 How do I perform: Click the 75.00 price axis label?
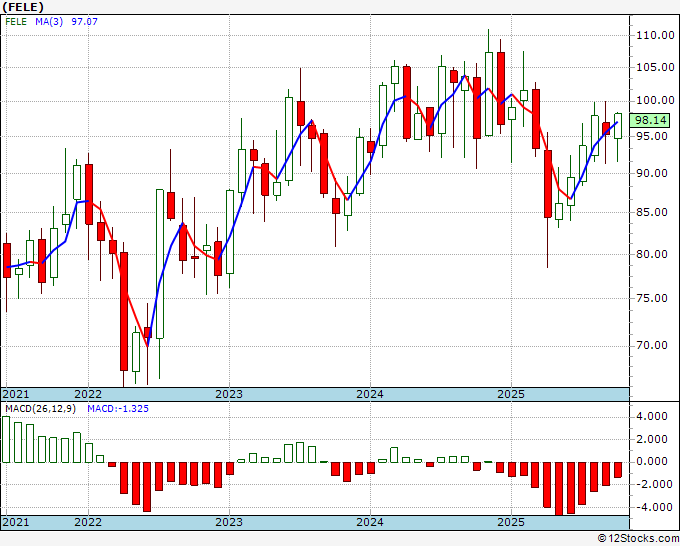click(x=652, y=298)
